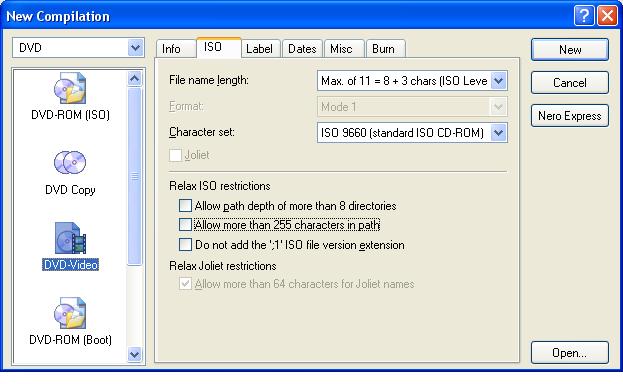
Task: Click the Relax ISO restrictions heading
Action: point(220,186)
